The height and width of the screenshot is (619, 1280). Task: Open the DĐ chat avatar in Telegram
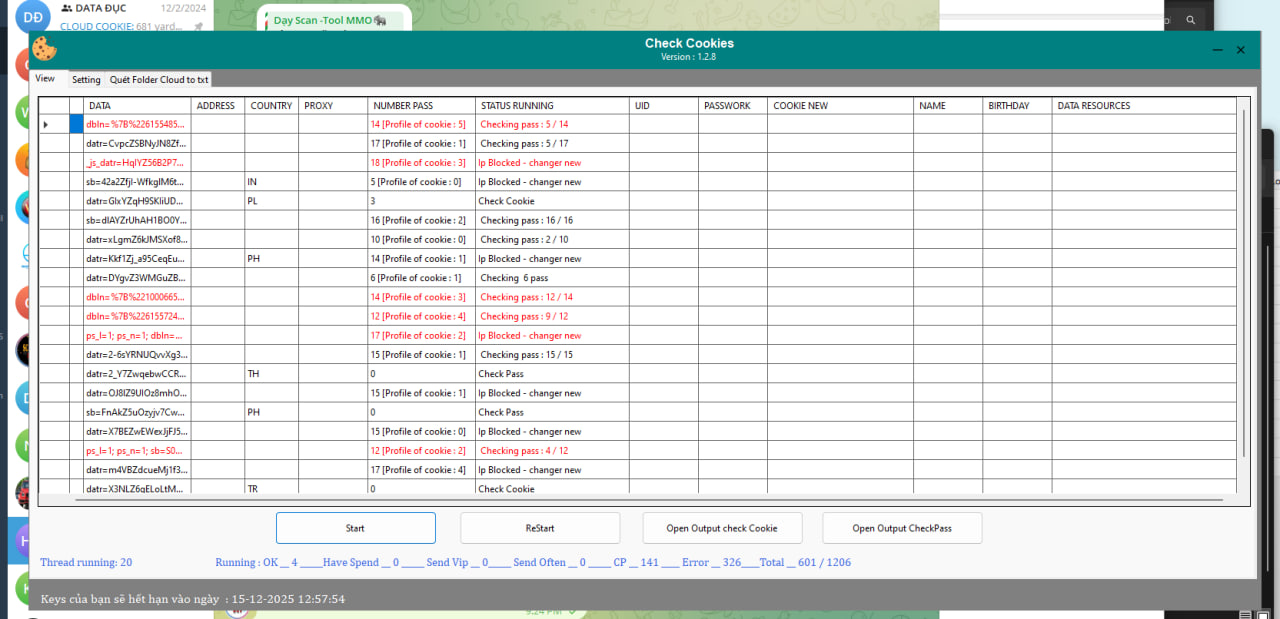pyautogui.click(x=33, y=17)
